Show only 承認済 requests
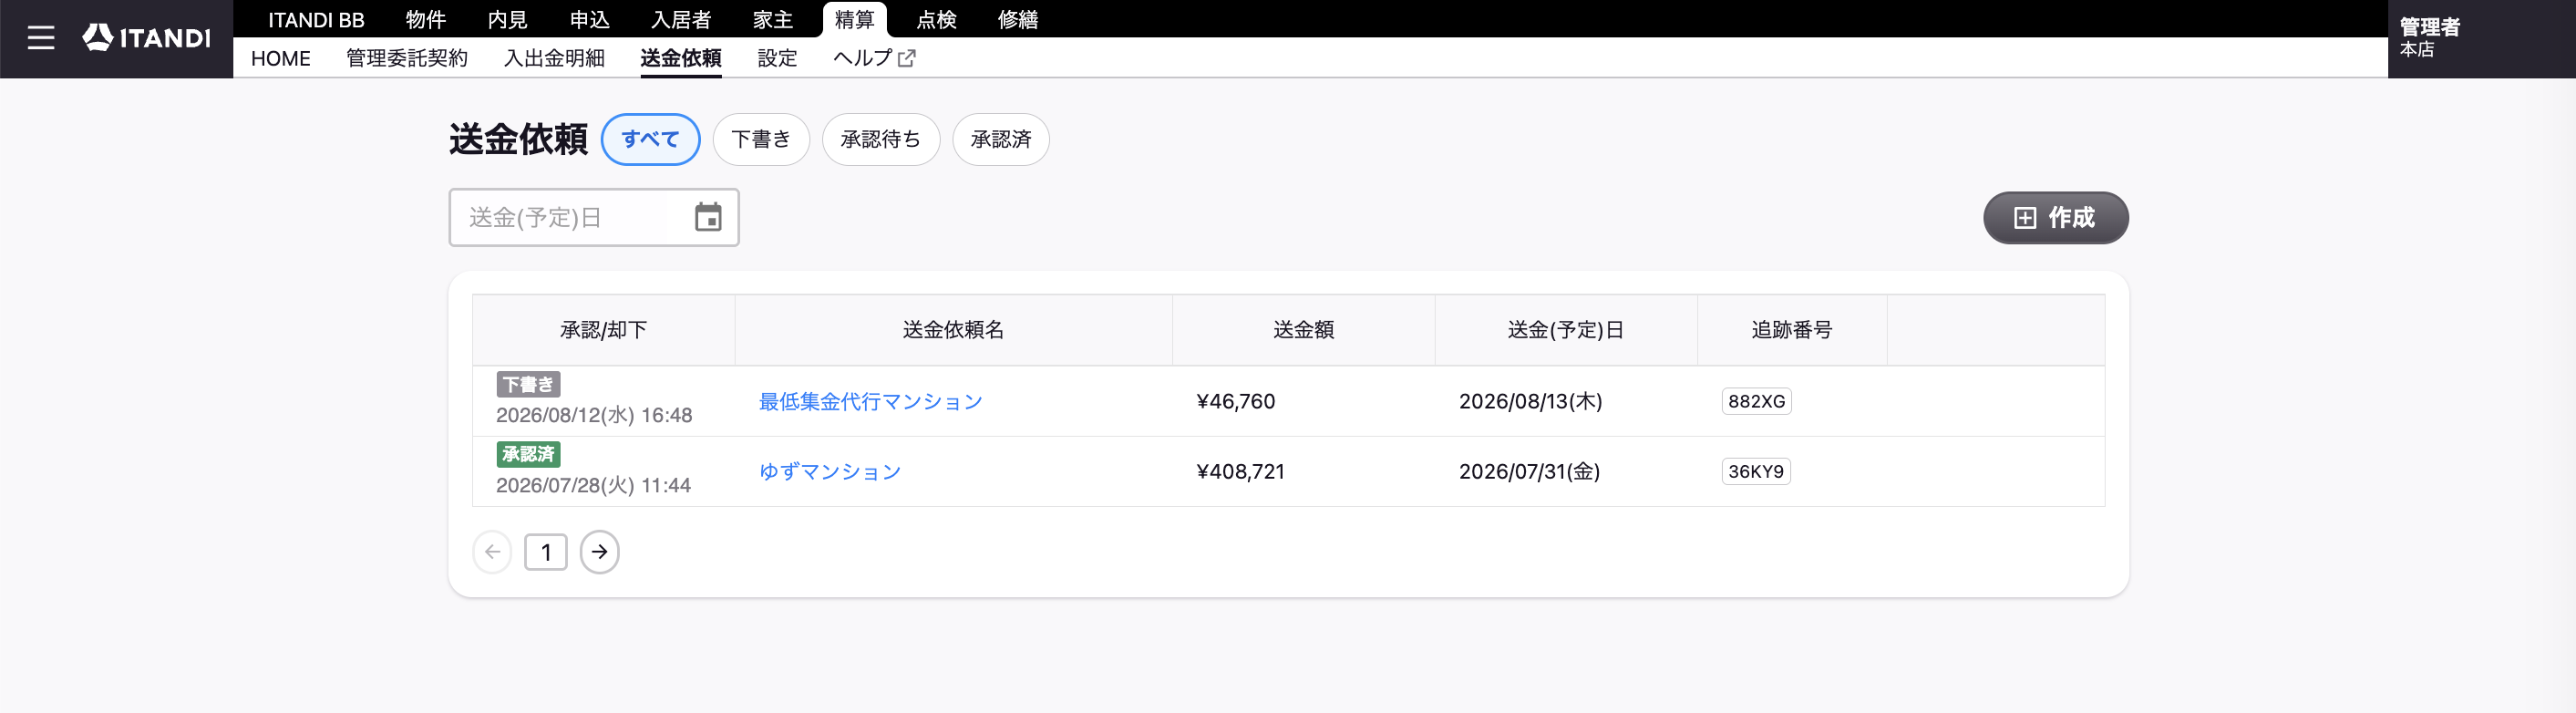This screenshot has width=2576, height=713. point(1000,139)
